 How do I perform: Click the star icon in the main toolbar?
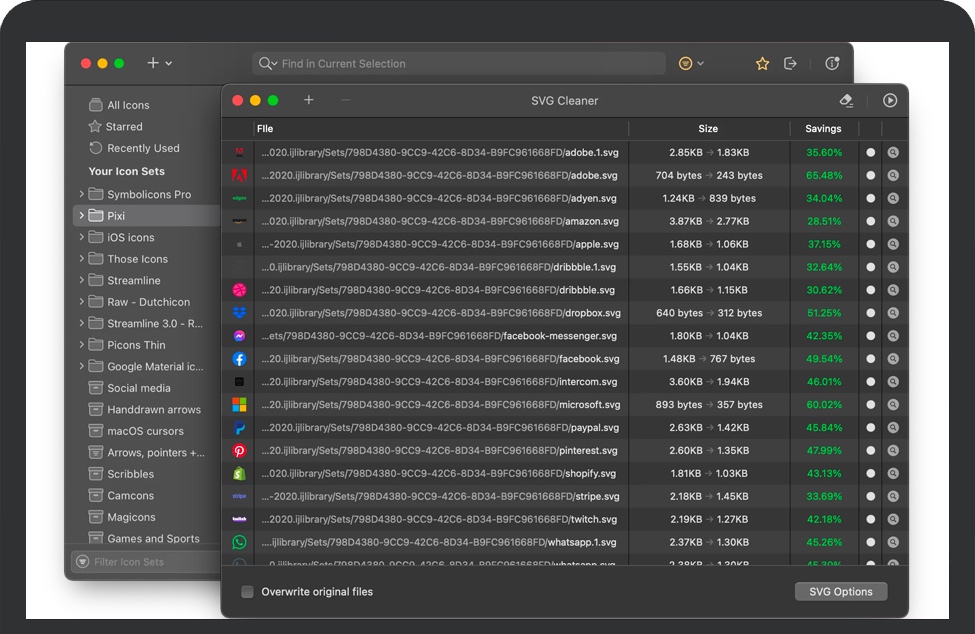(x=762, y=63)
